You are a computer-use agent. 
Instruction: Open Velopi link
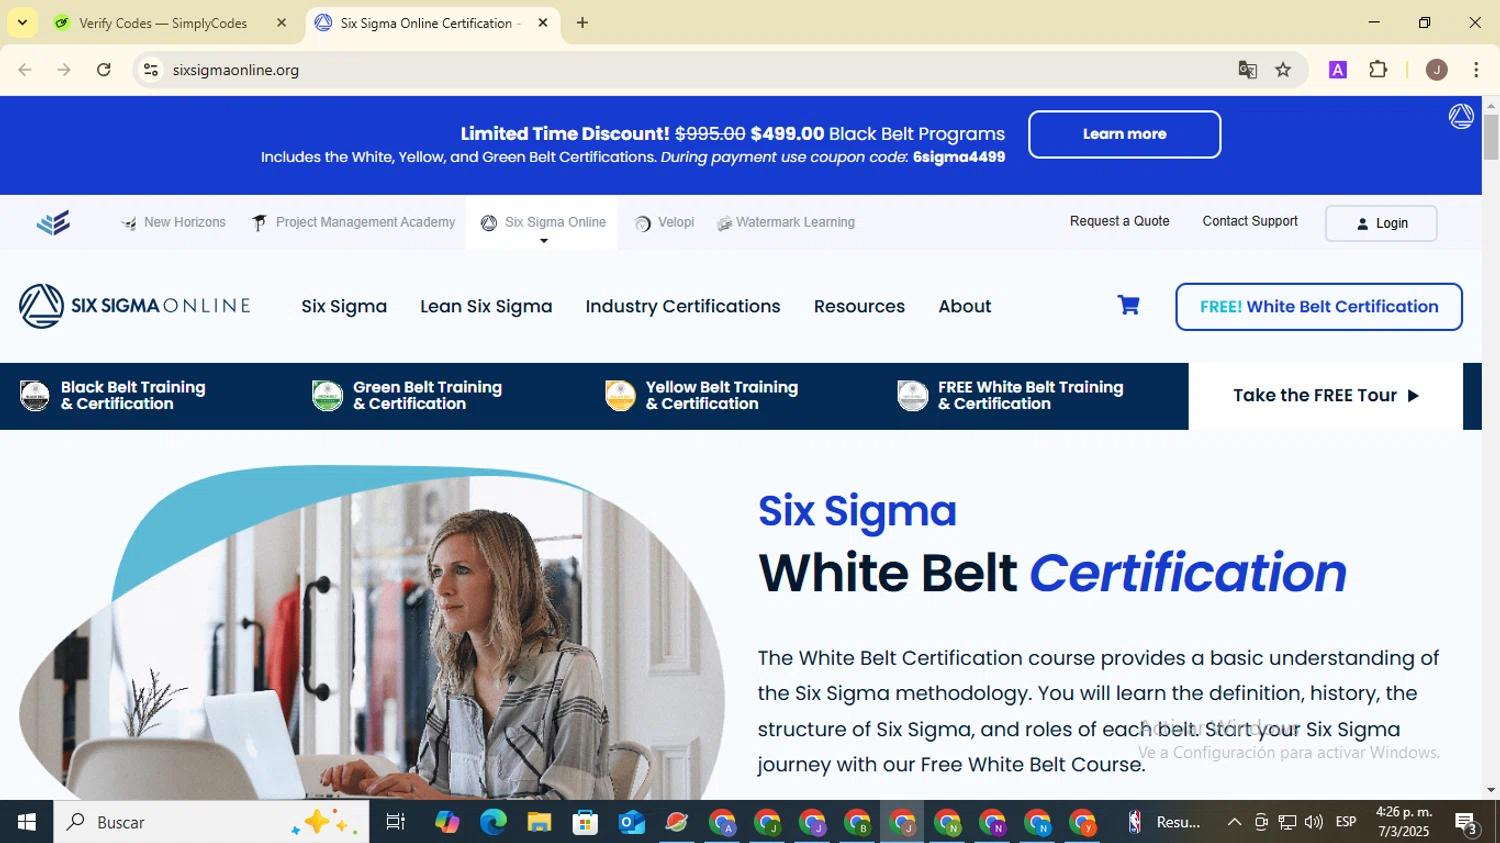[664, 222]
